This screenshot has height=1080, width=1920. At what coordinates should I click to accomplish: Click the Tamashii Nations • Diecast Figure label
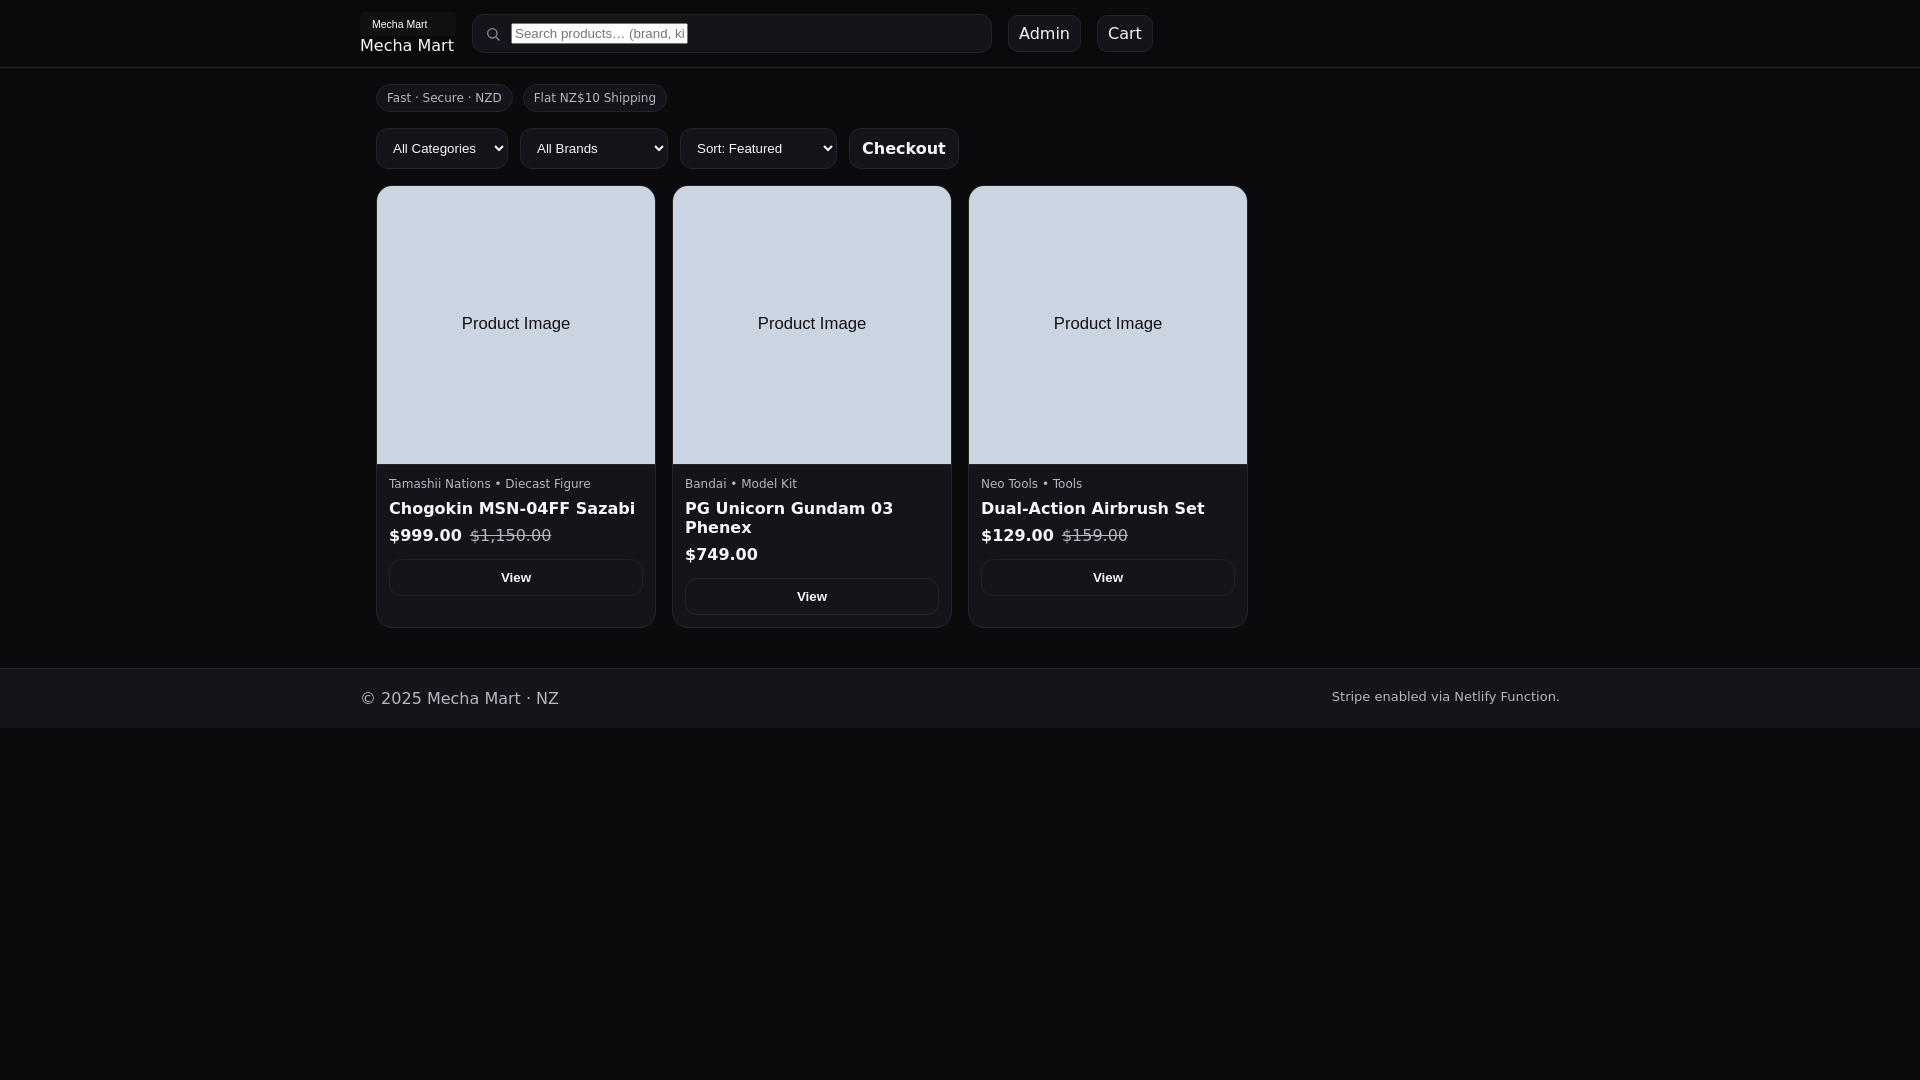[490, 484]
